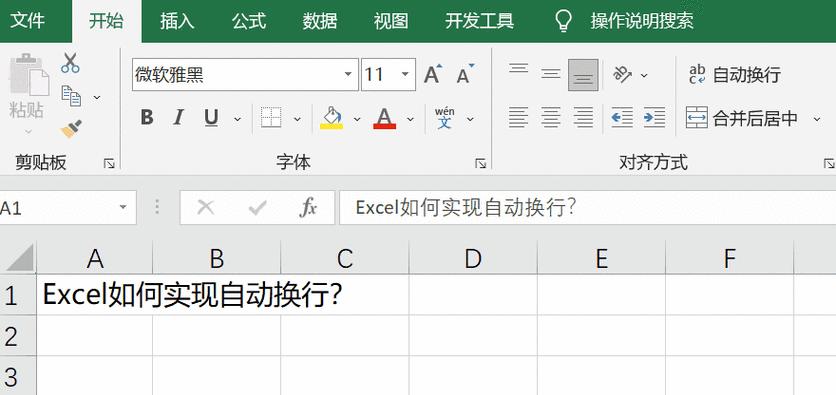Click the Cut scissors icon
Image resolution: width=836 pixels, height=395 pixels.
coord(70,62)
